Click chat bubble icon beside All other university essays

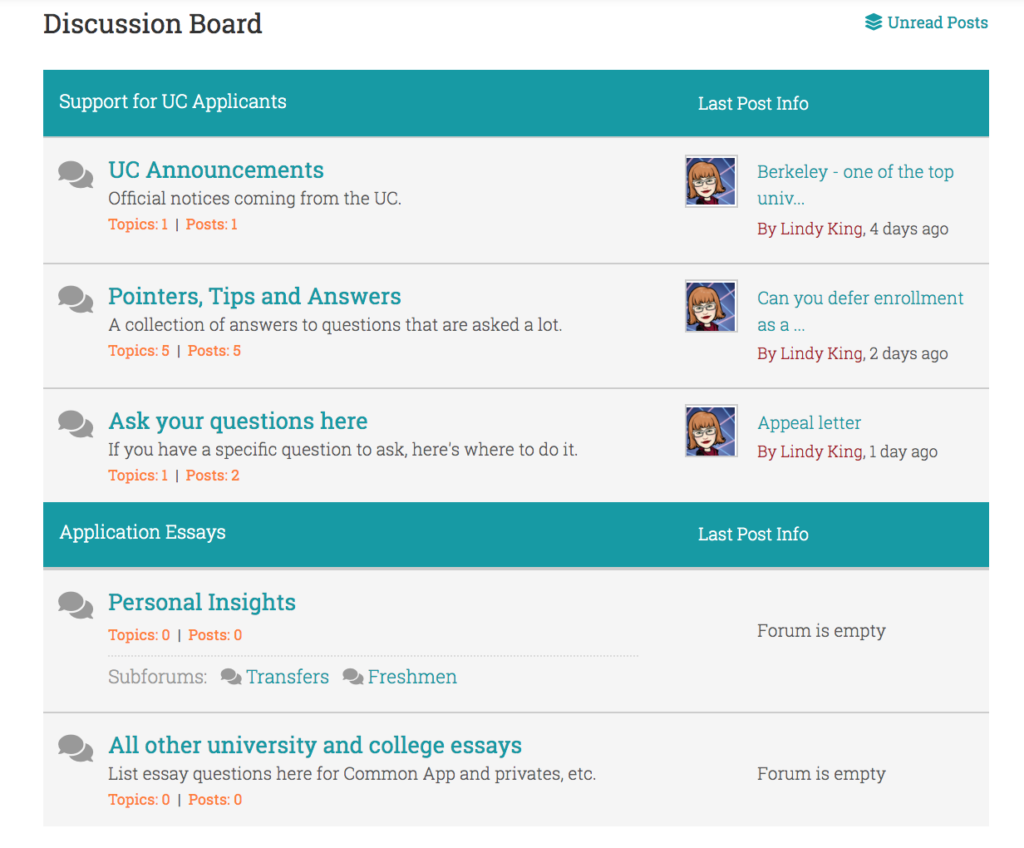coord(76,749)
